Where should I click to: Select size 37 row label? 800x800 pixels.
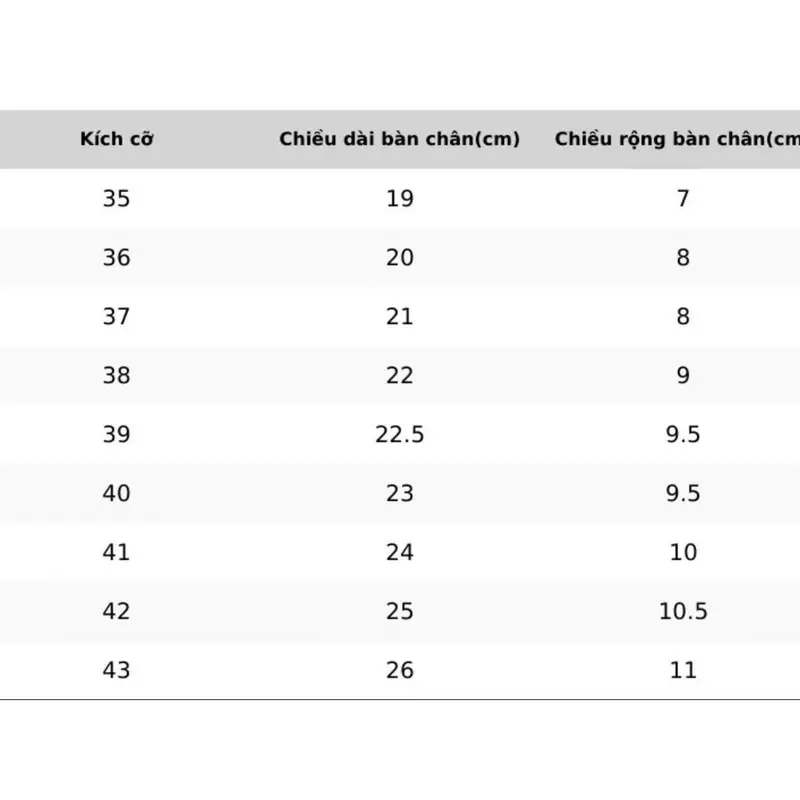(116, 316)
